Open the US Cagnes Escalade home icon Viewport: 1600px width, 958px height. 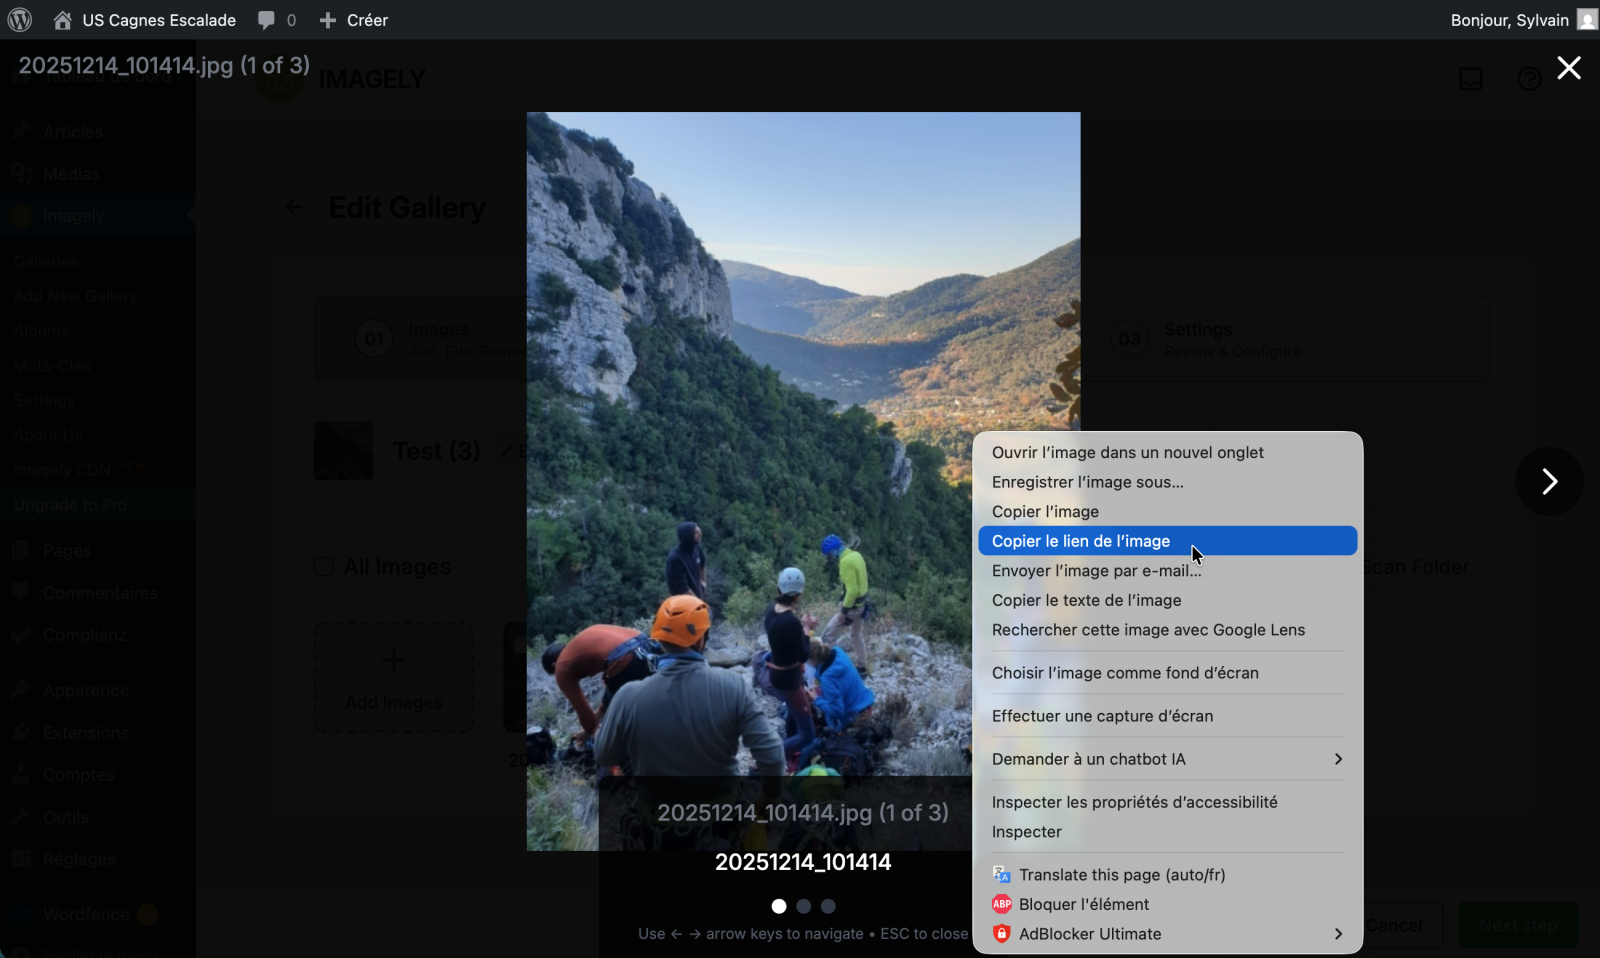point(62,20)
